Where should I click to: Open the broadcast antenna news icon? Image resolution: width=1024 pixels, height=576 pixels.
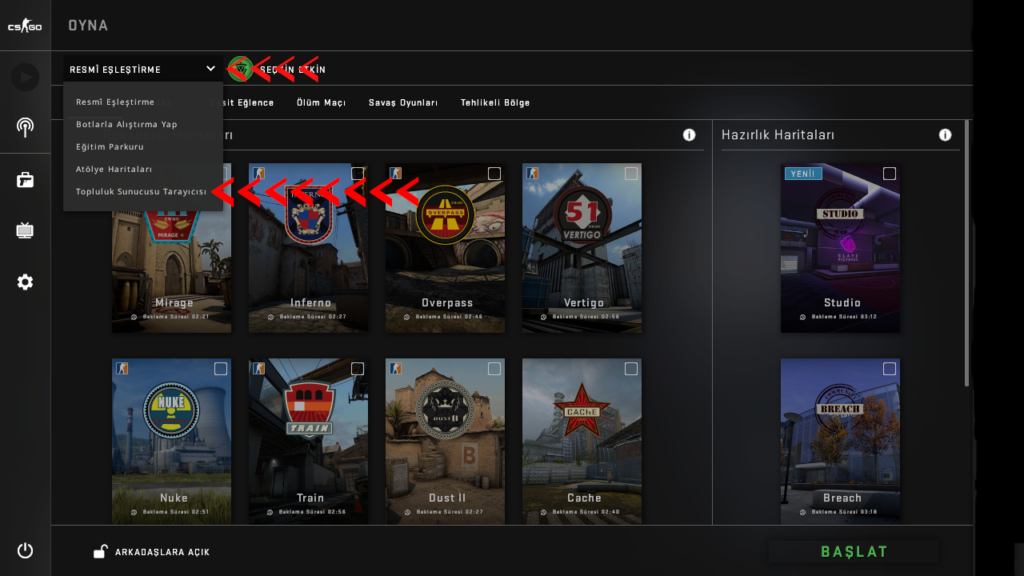(x=25, y=127)
